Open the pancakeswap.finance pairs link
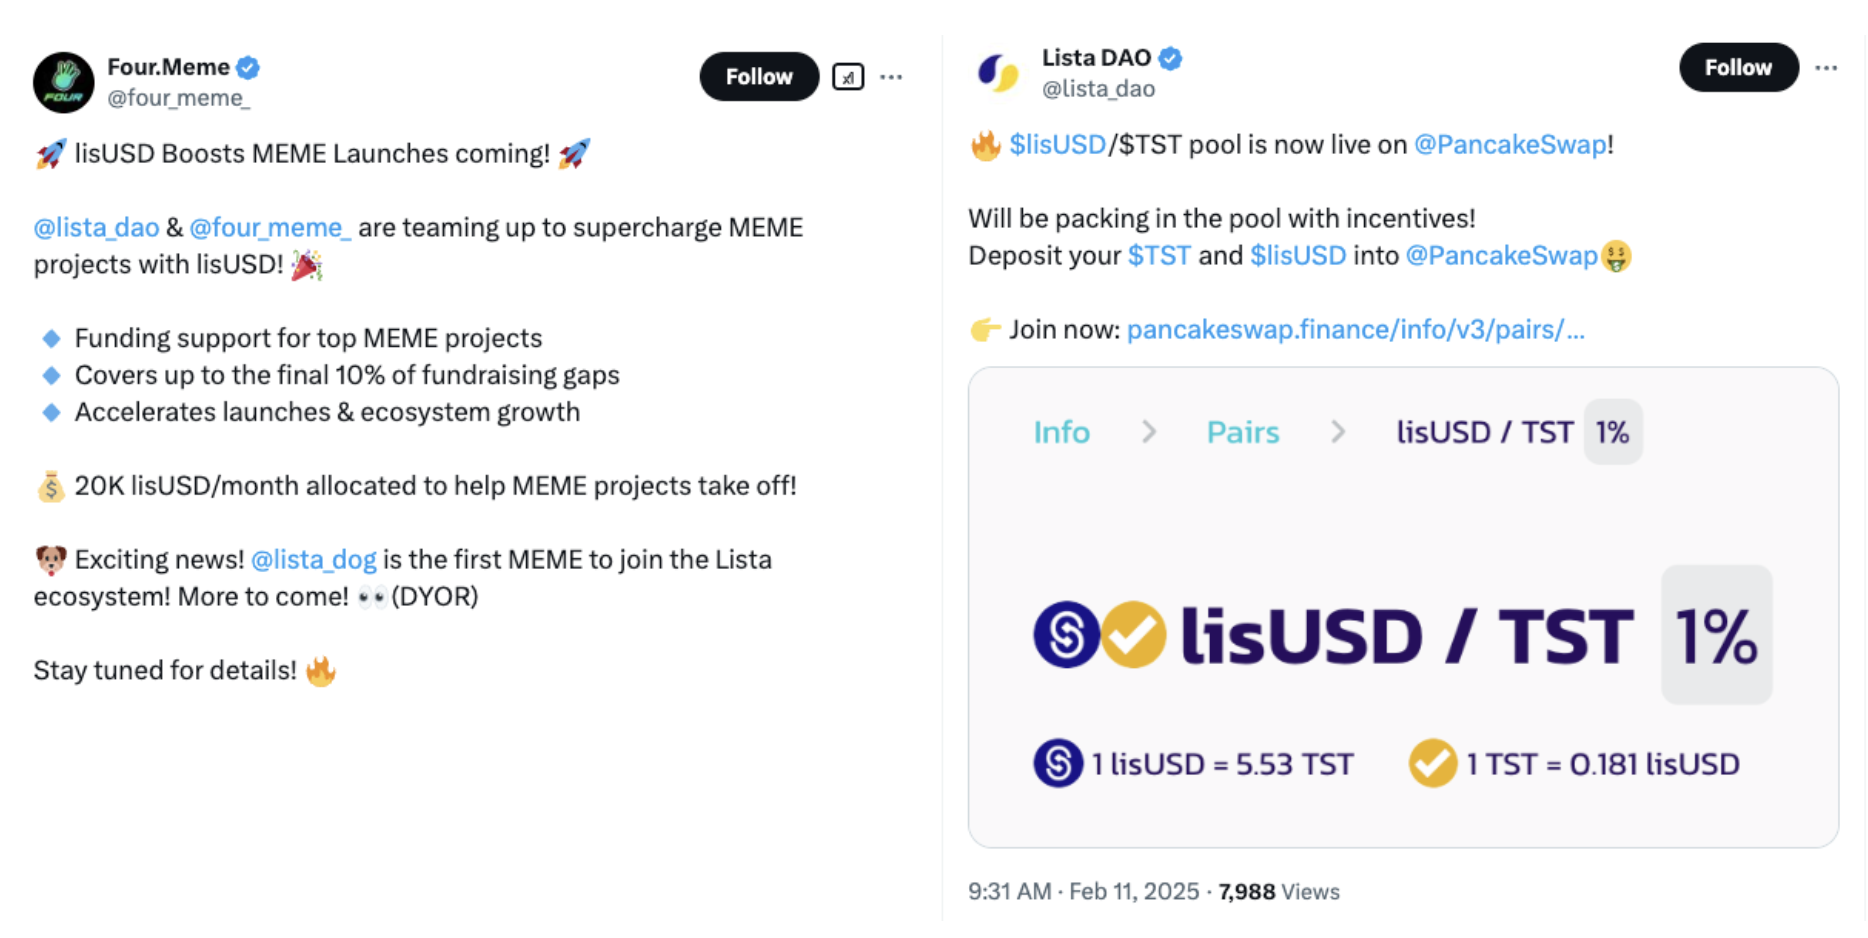The width and height of the screenshot is (1868, 938). [1355, 330]
